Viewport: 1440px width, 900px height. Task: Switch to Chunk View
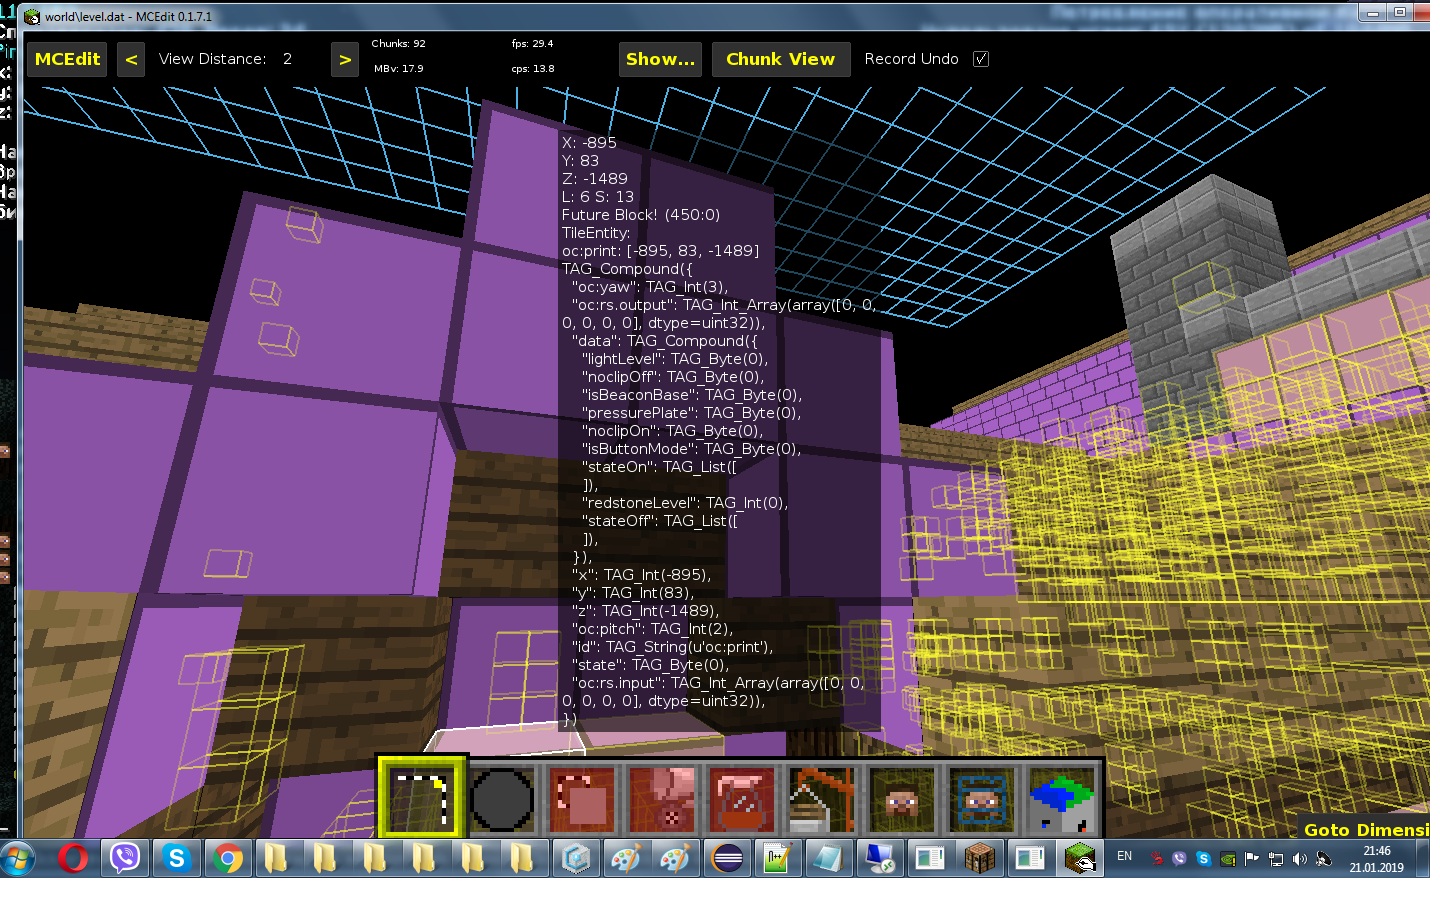coord(781,59)
